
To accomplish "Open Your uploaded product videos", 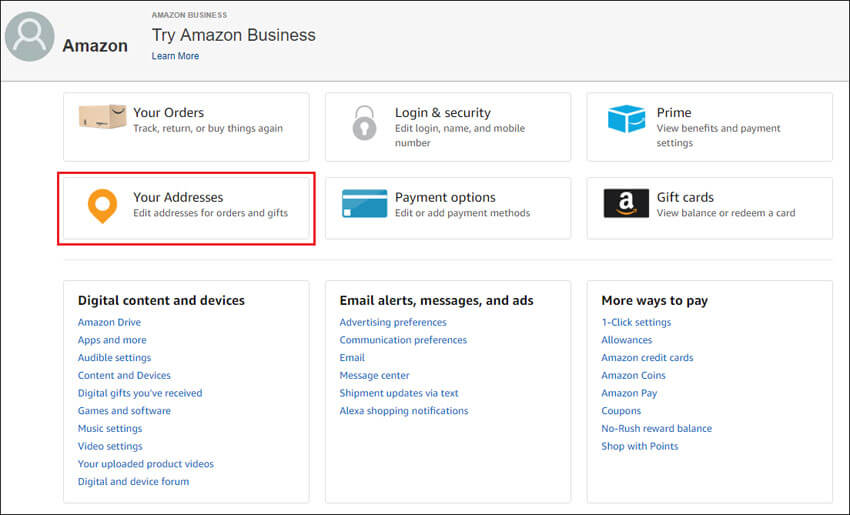I will (x=146, y=464).
